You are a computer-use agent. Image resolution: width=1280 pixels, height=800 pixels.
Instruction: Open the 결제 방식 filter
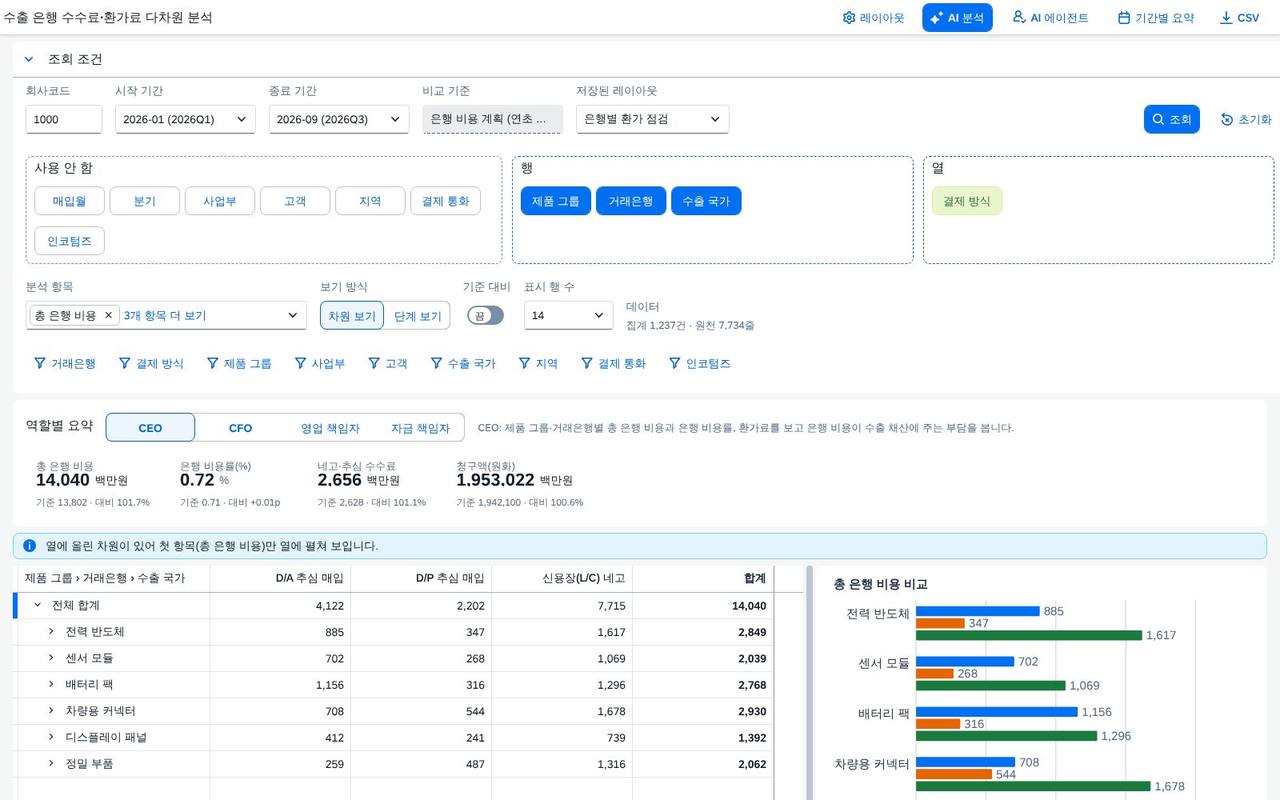coord(151,364)
